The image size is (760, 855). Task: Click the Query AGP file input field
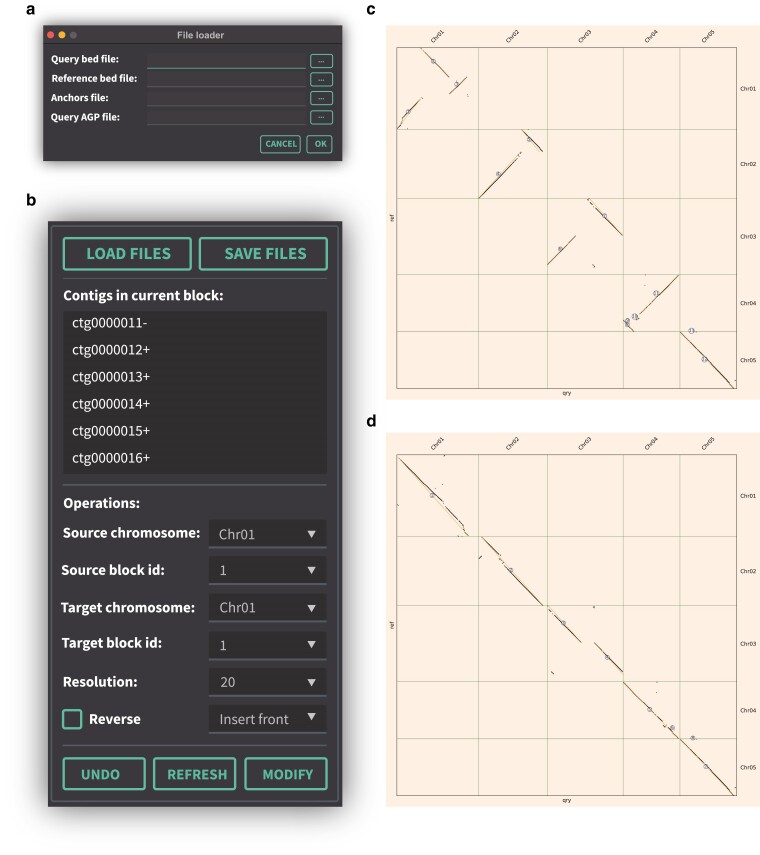(x=226, y=117)
